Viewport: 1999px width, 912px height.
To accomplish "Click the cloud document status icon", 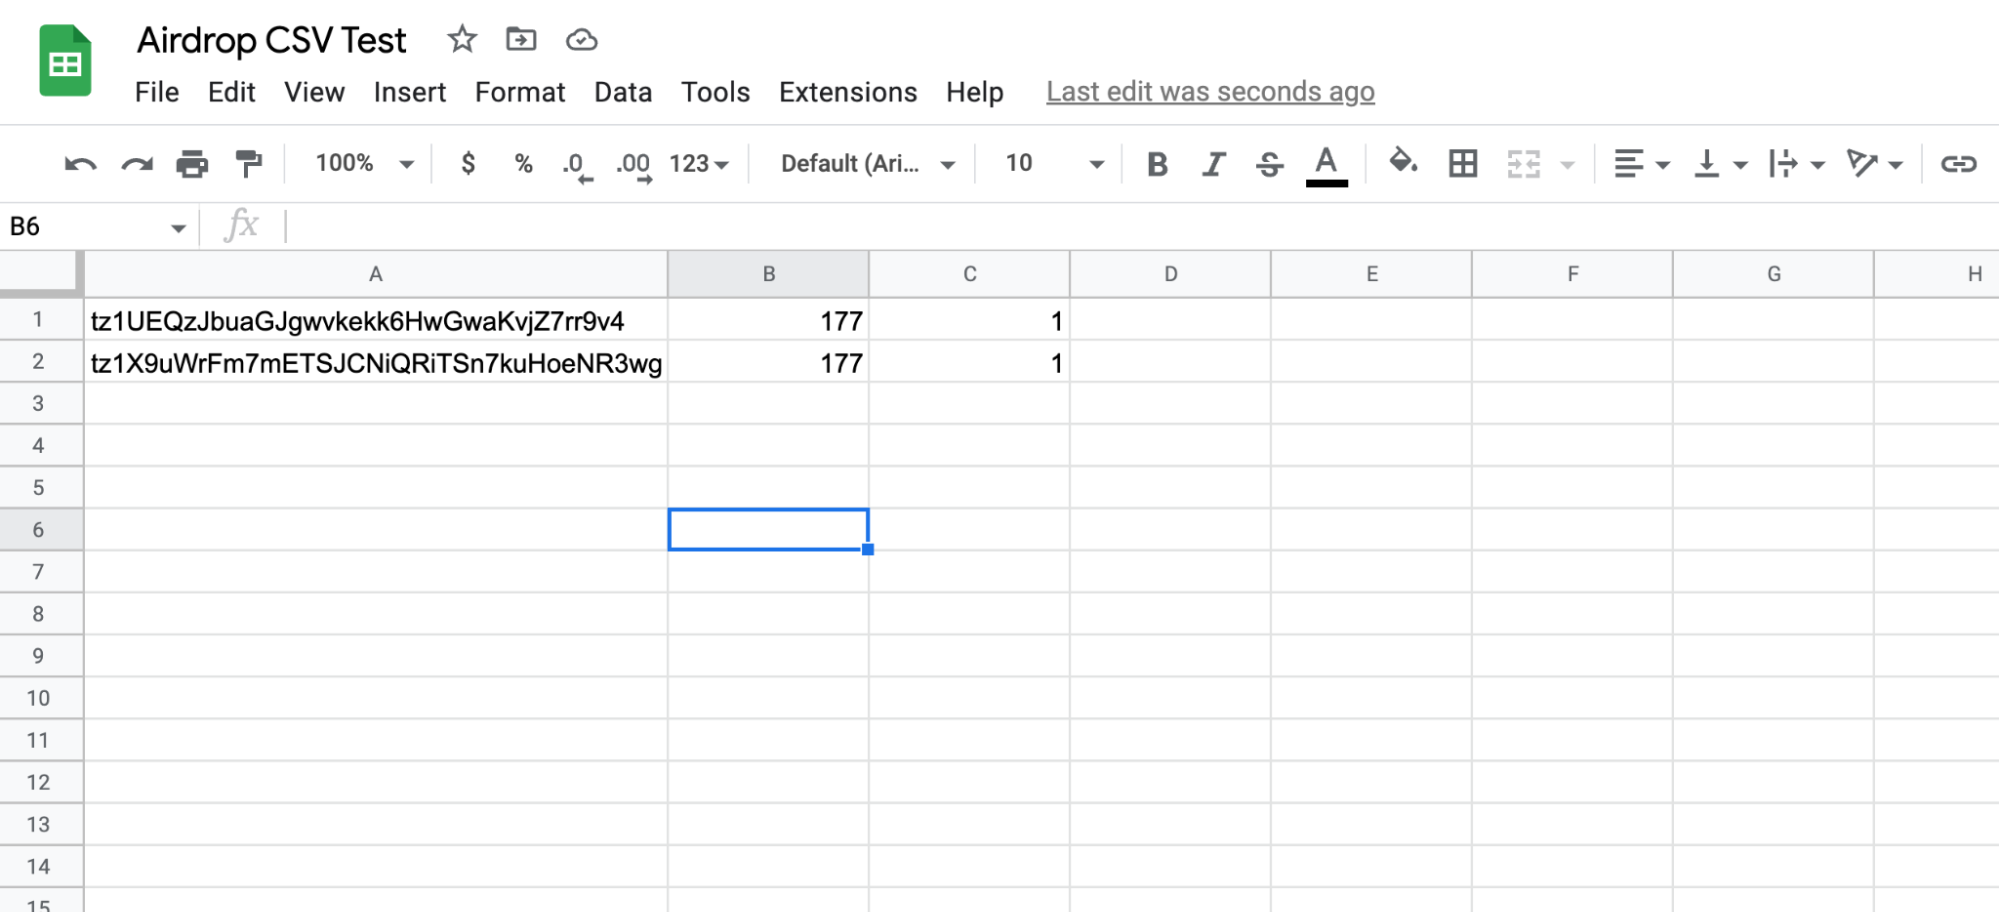I will point(581,40).
